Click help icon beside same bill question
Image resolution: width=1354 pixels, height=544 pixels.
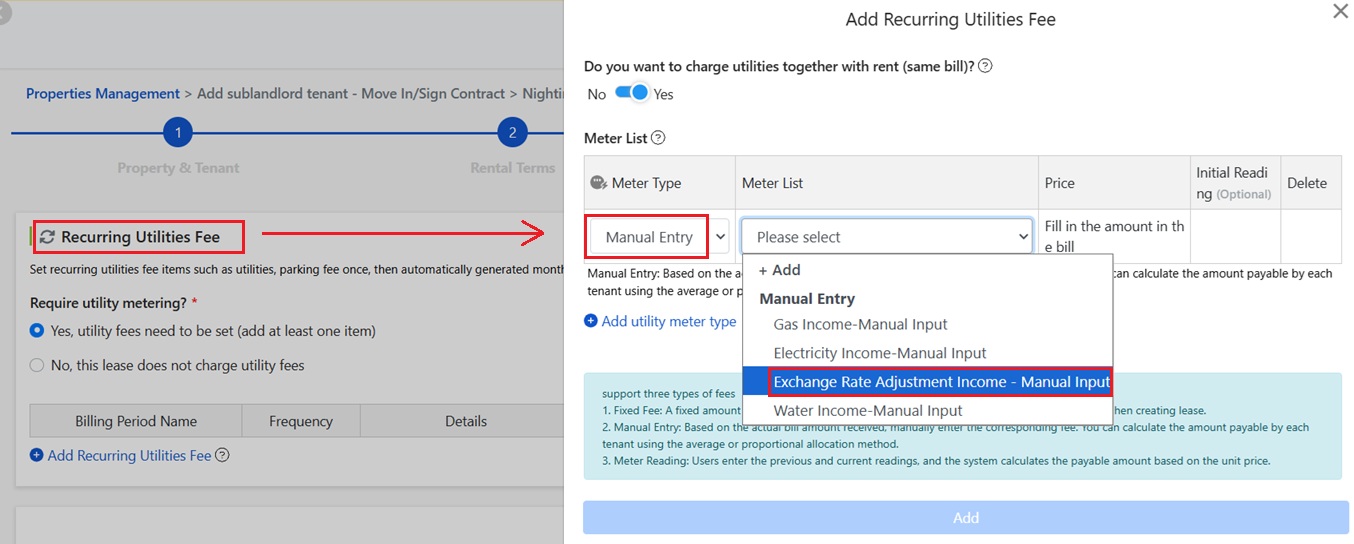click(x=985, y=66)
